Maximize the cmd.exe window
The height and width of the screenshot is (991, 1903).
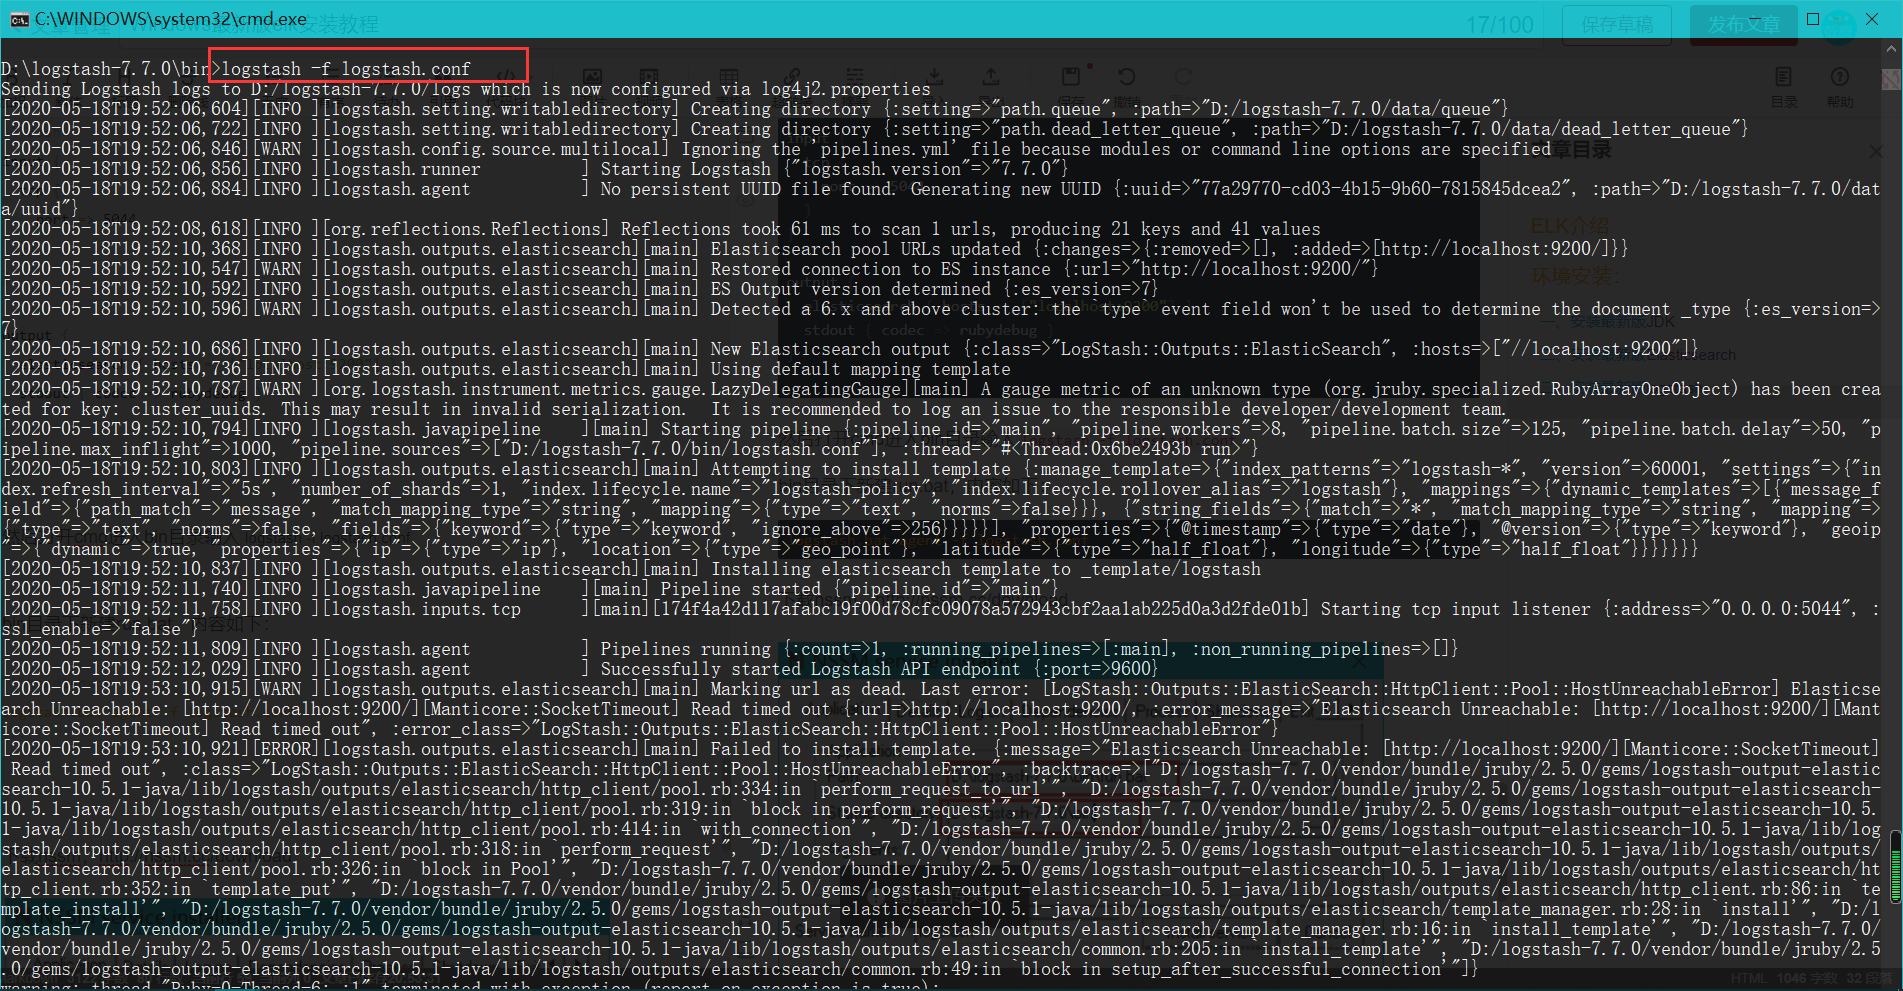[x=1813, y=19]
